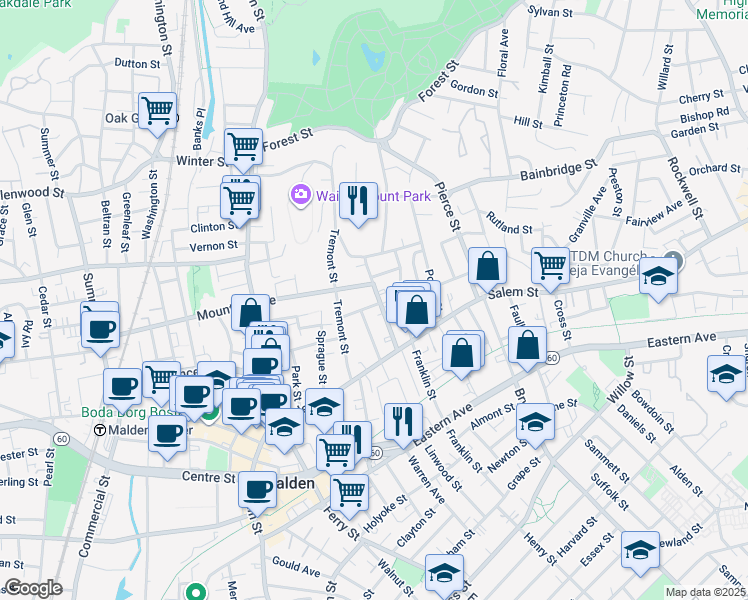
Task: Click the 'Waitt's Mount Park' label
Action: pyautogui.click(x=374, y=196)
